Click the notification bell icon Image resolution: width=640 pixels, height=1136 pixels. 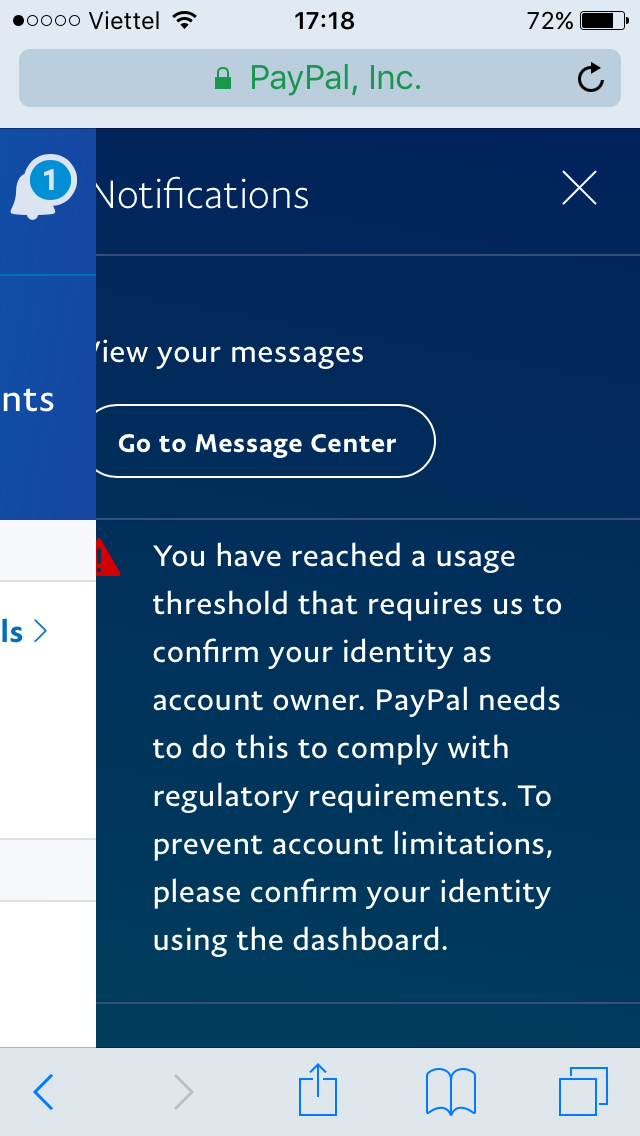click(44, 188)
